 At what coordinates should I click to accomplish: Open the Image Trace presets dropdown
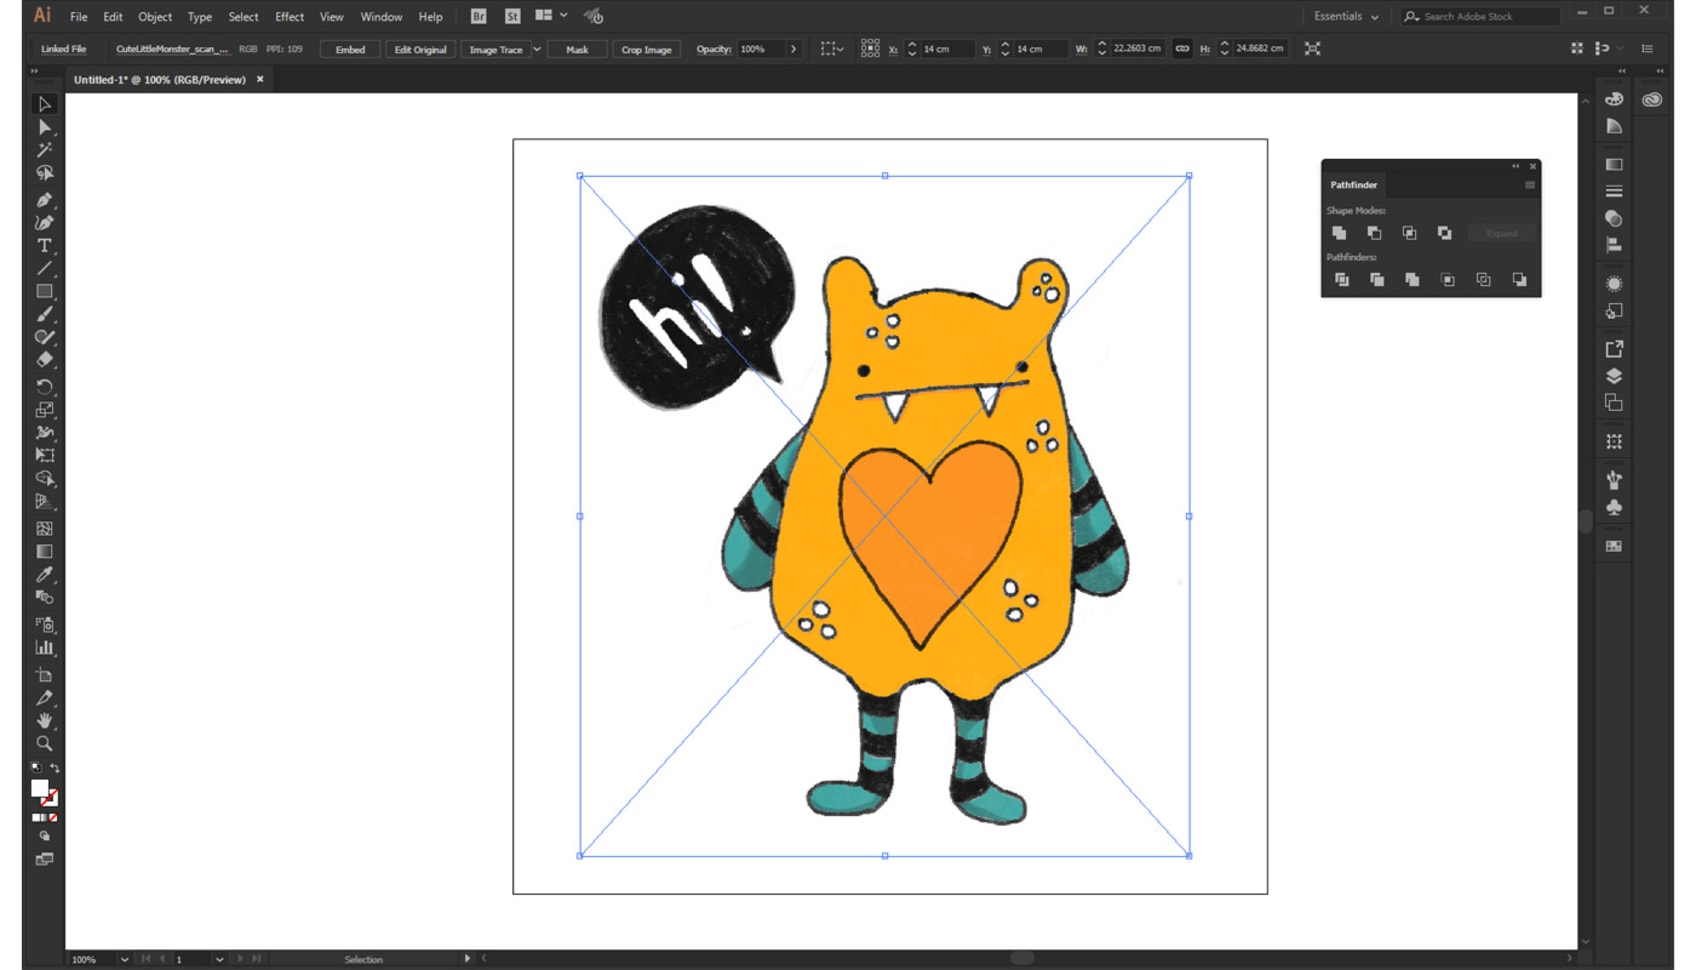coord(537,49)
